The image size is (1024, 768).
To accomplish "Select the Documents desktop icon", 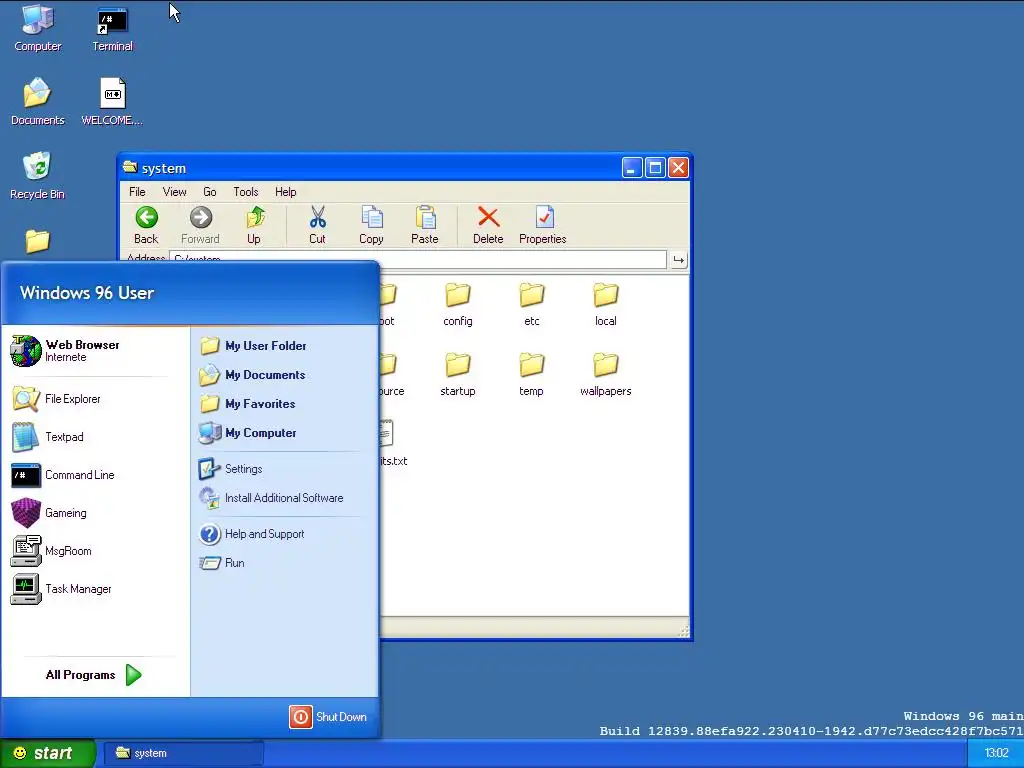I will (38, 102).
